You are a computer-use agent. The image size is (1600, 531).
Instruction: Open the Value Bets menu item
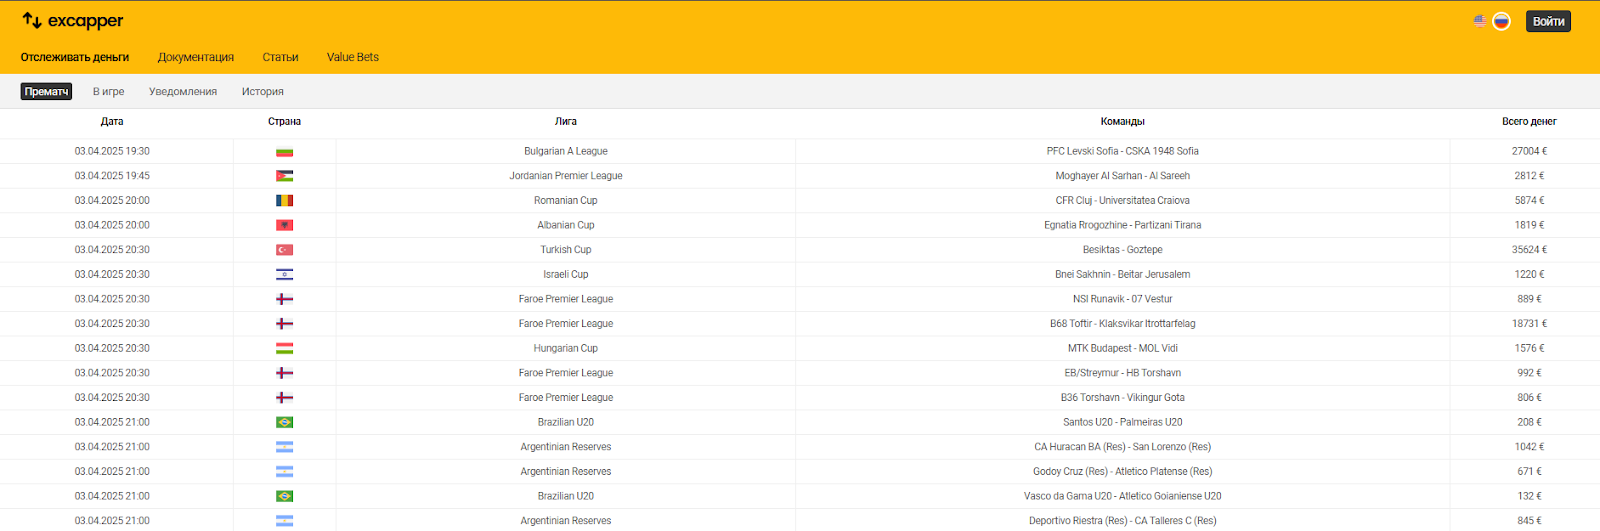[x=353, y=57]
